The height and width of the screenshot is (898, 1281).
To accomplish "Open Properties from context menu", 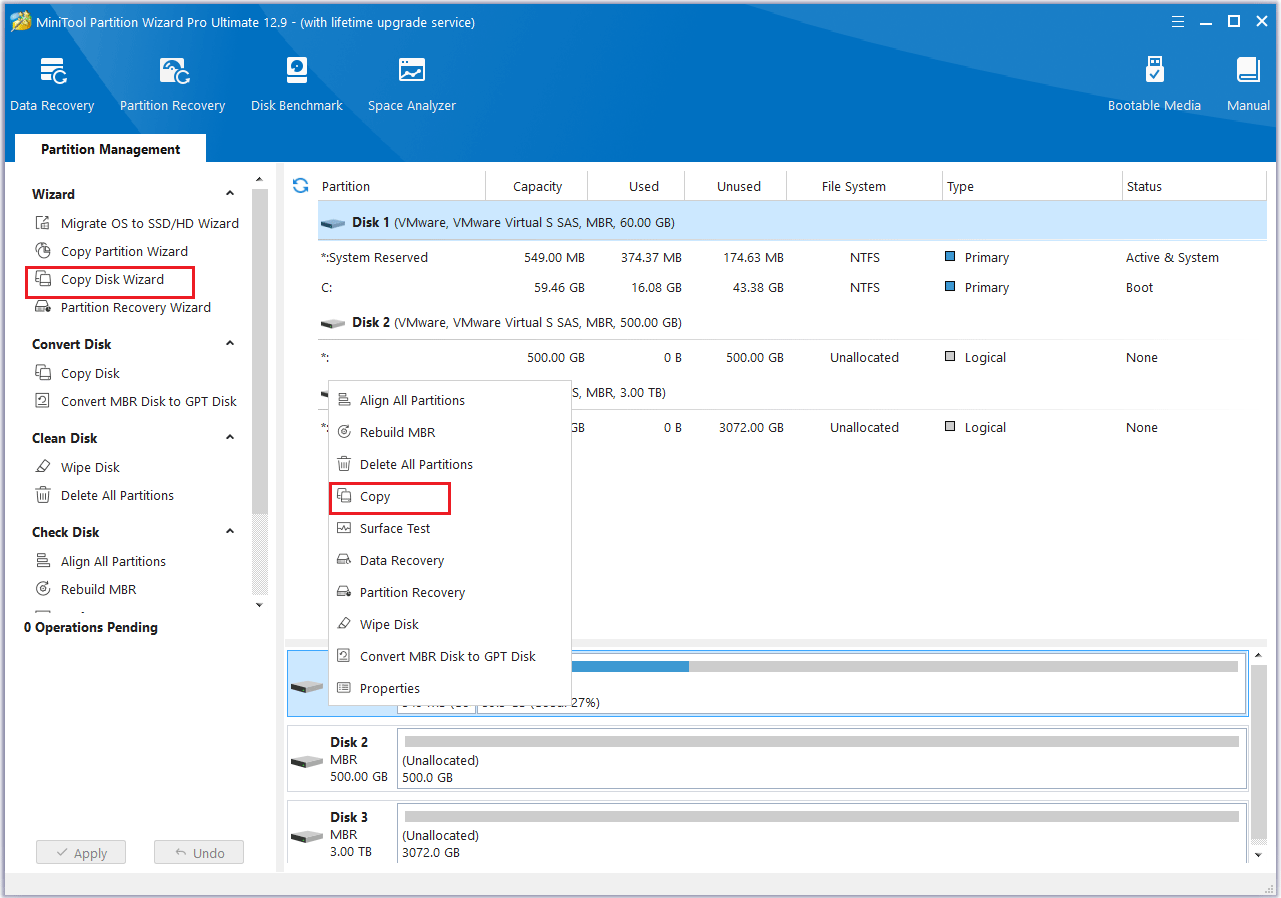I will click(450, 688).
